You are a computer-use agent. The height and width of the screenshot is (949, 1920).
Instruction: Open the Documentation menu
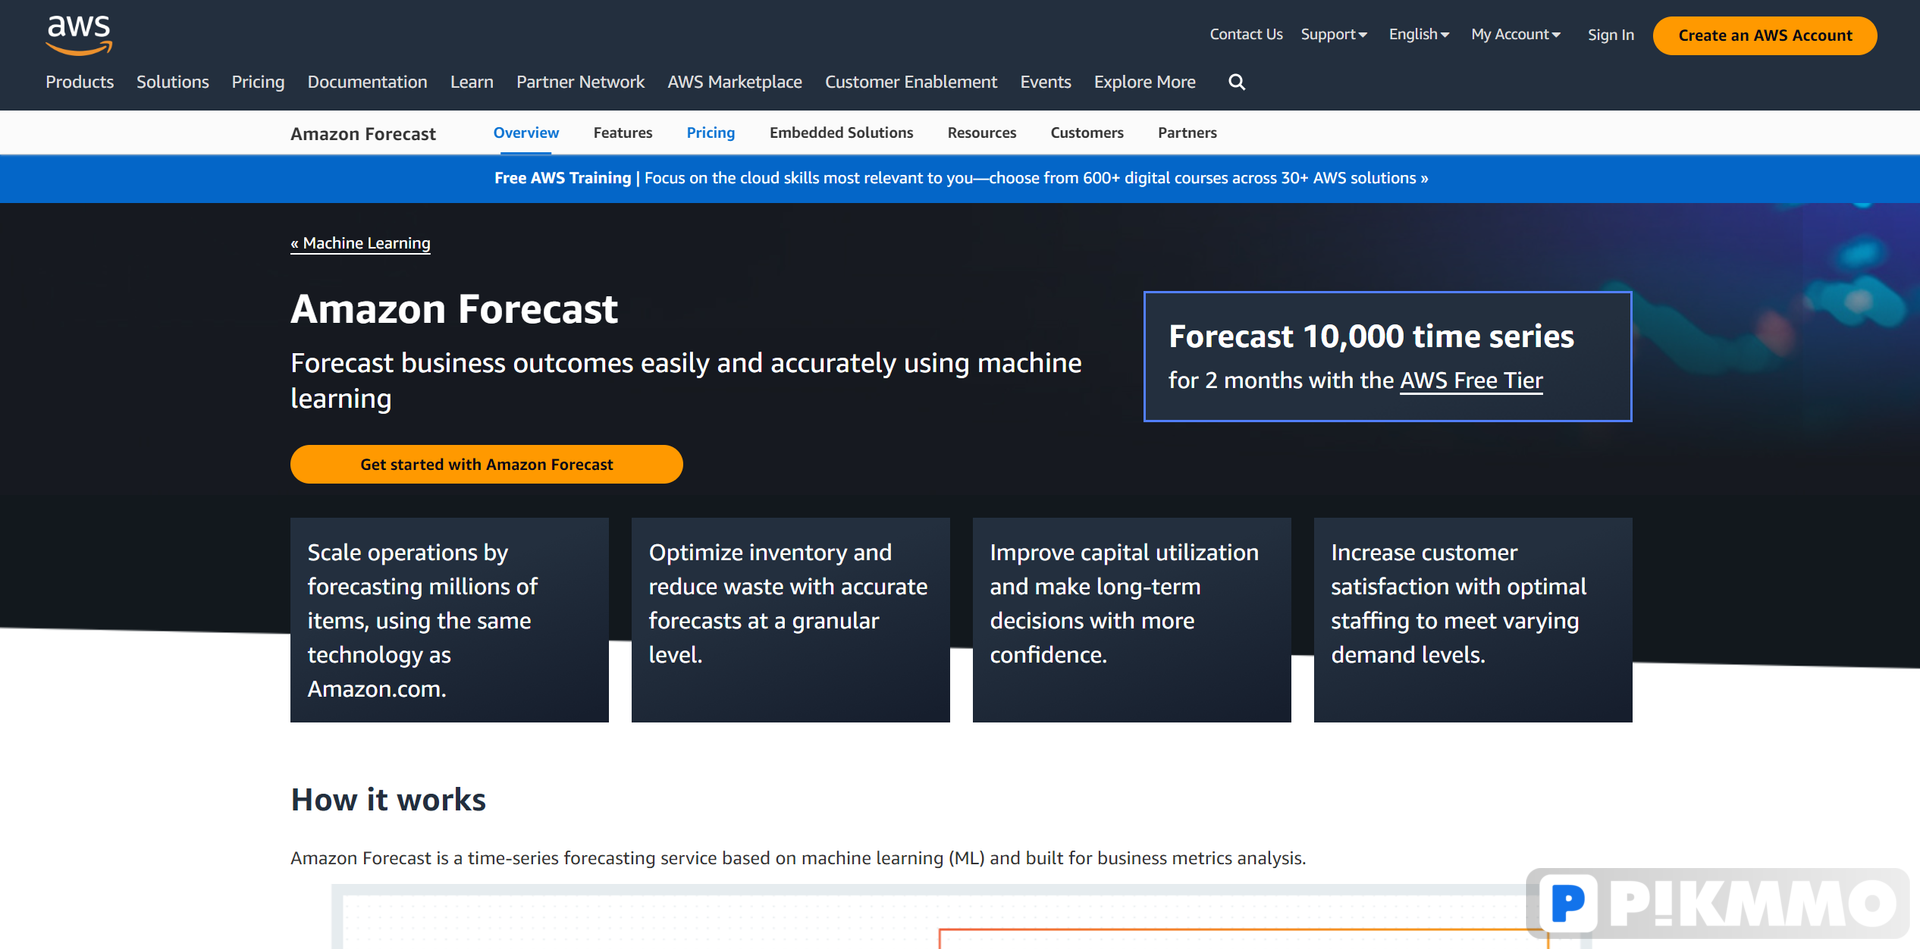[367, 82]
